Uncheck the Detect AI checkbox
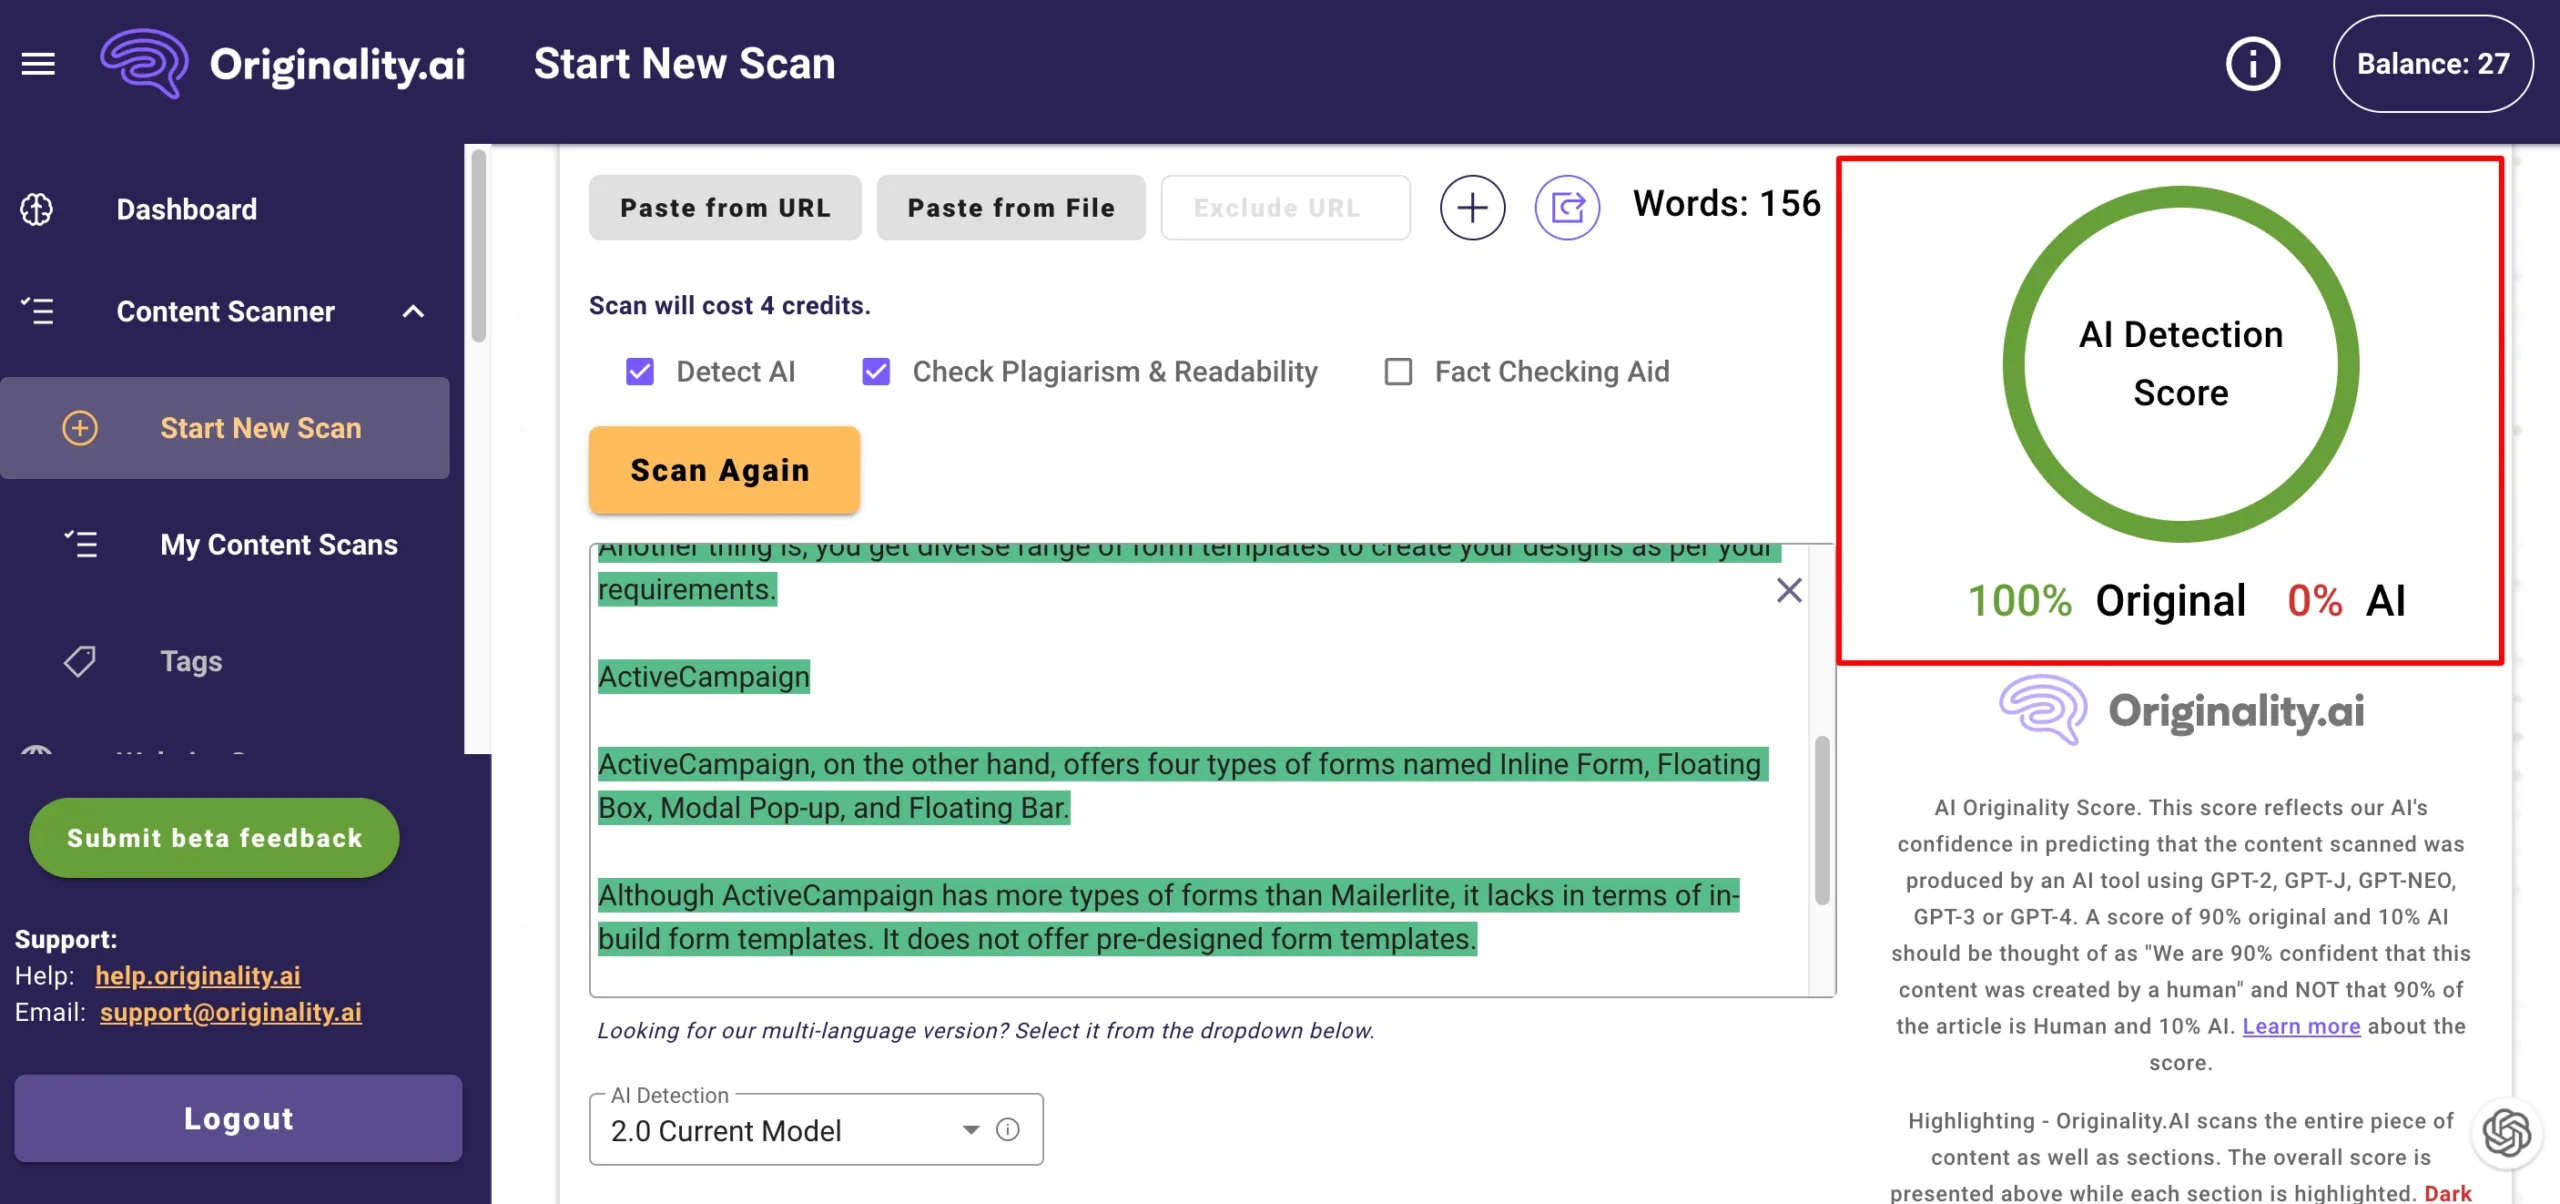Screen dimensions: 2560x1204 click(639, 371)
